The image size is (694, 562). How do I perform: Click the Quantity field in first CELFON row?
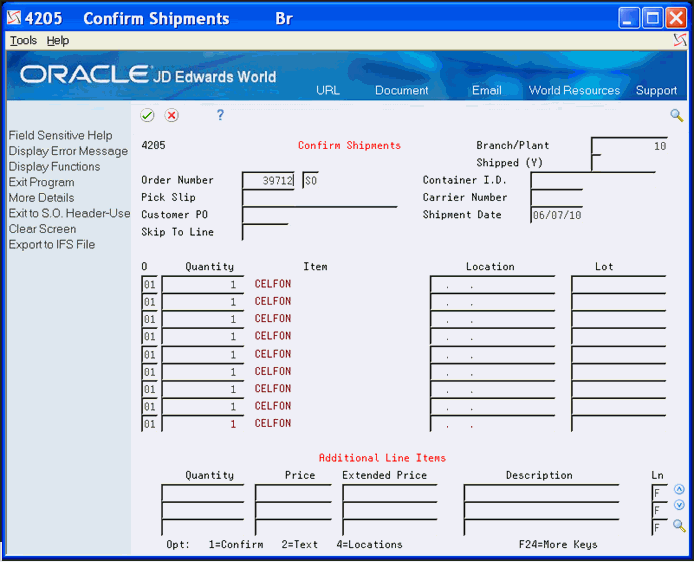click(203, 285)
